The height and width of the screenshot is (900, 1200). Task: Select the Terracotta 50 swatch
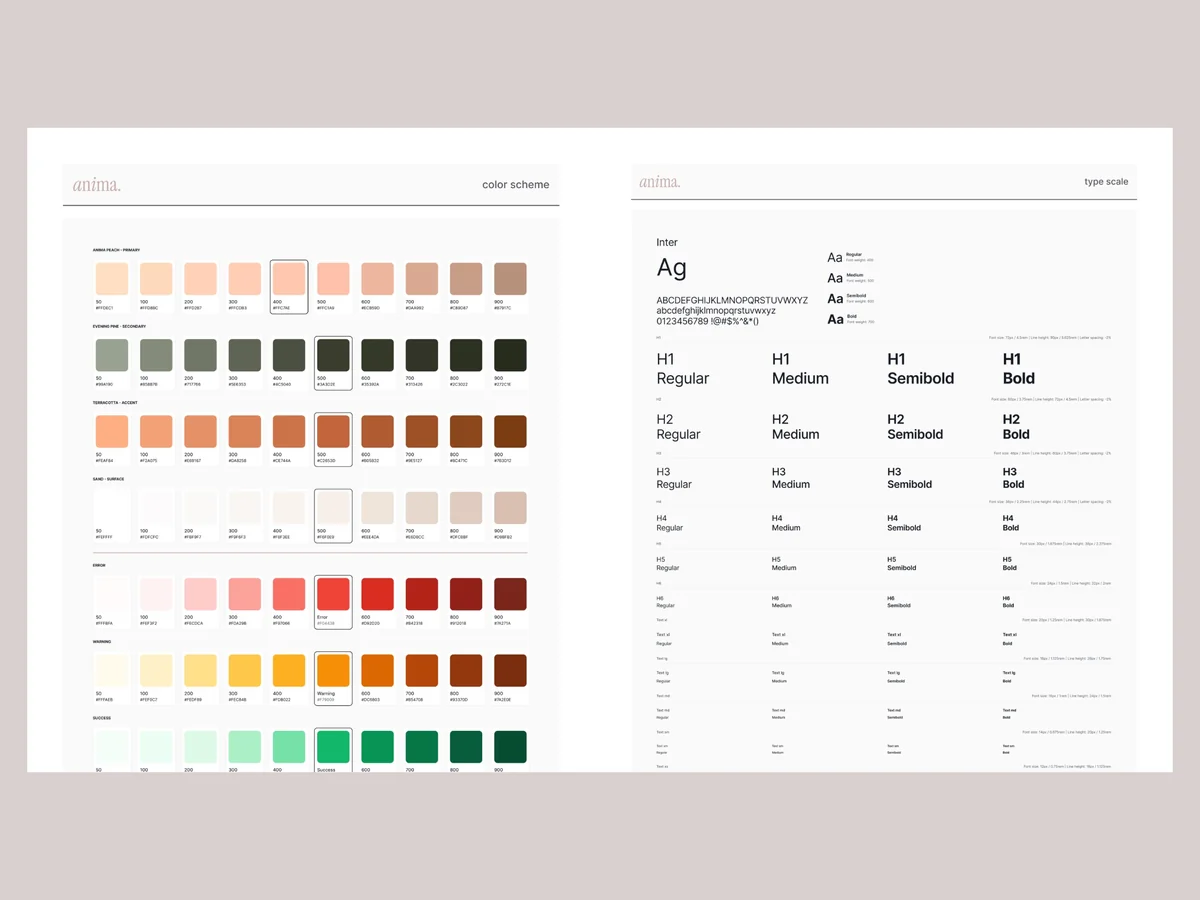click(x=112, y=431)
